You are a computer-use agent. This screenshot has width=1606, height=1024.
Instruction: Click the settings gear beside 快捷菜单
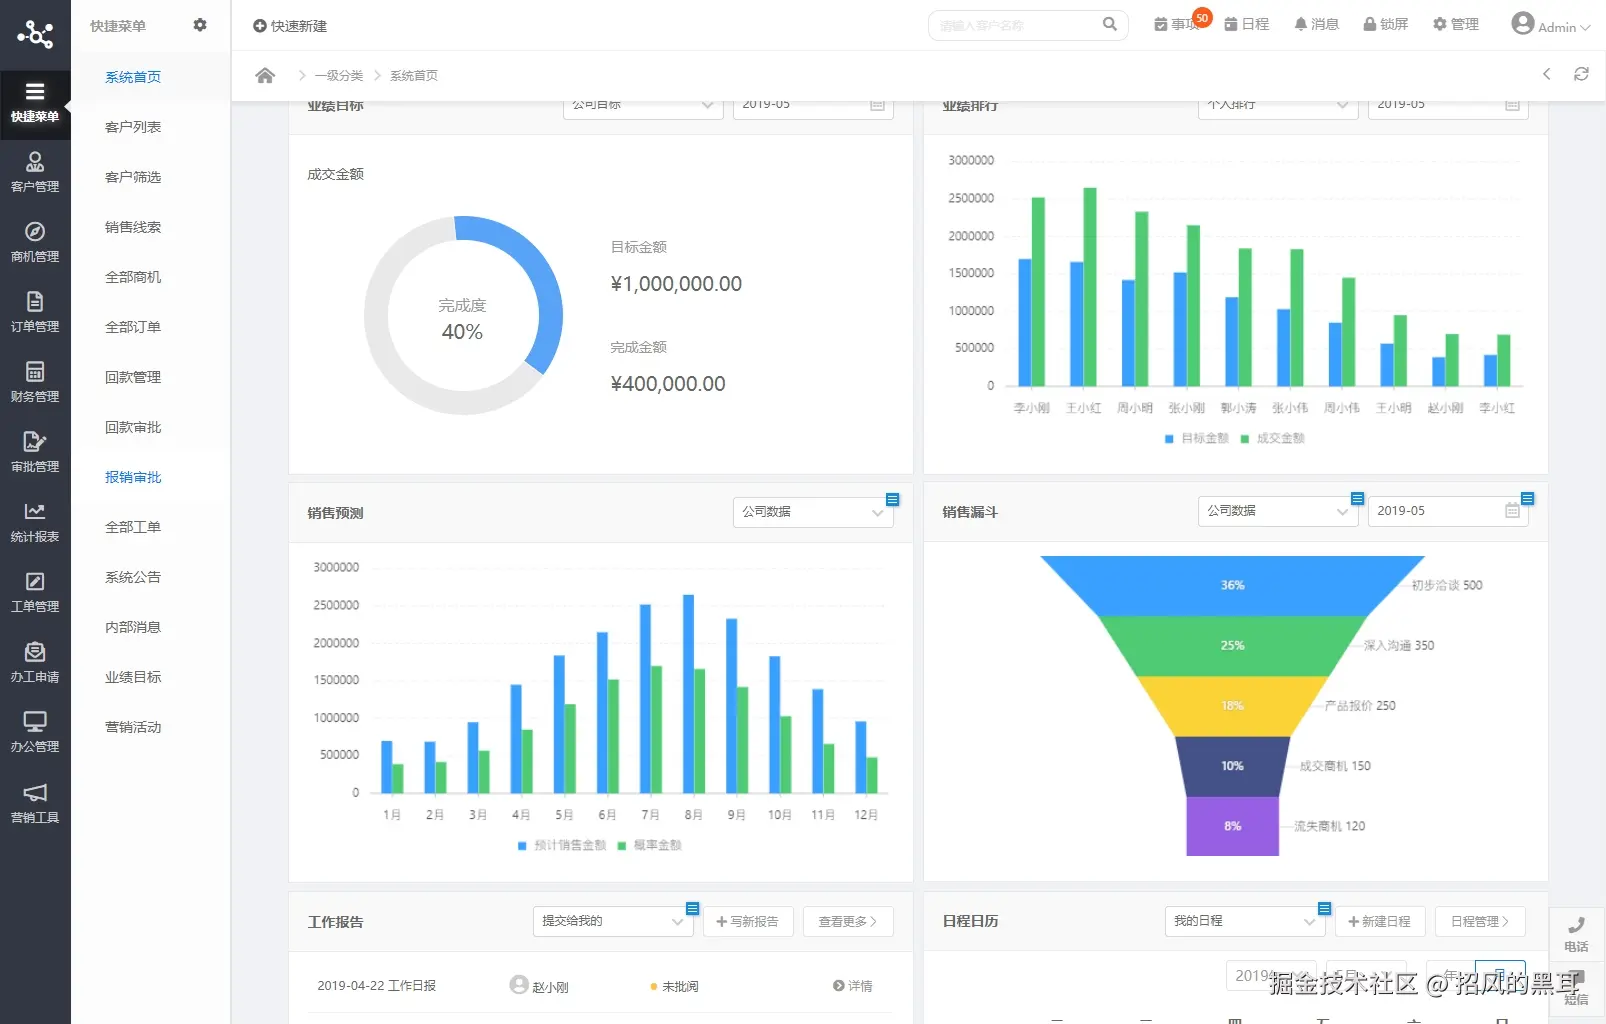tap(200, 25)
